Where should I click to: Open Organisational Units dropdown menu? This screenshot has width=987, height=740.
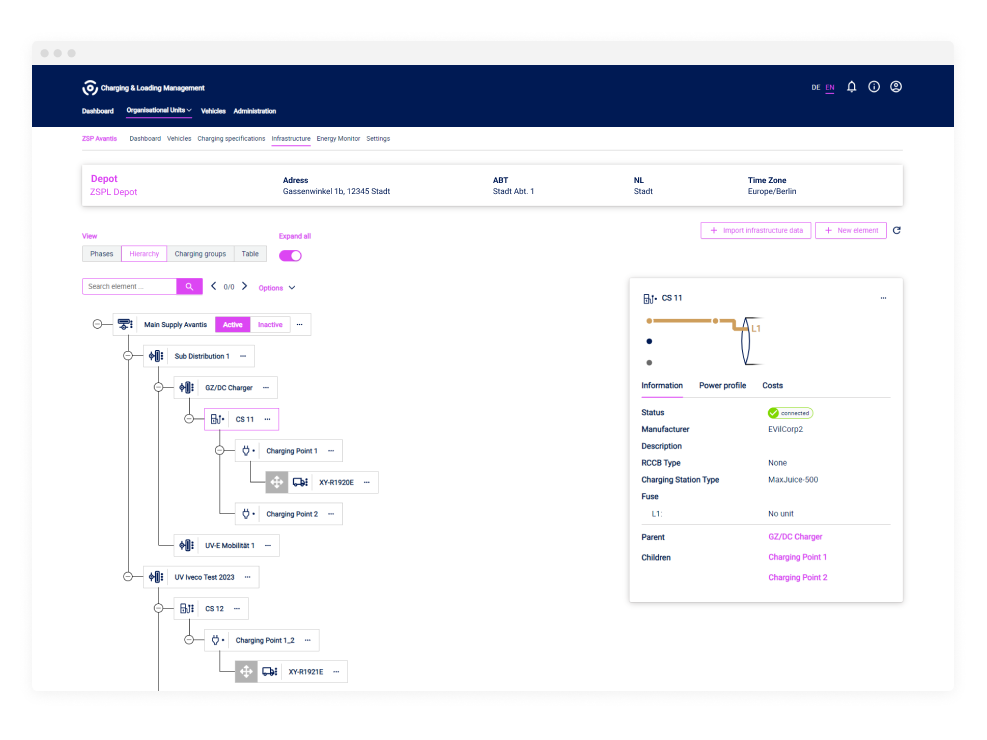160,111
